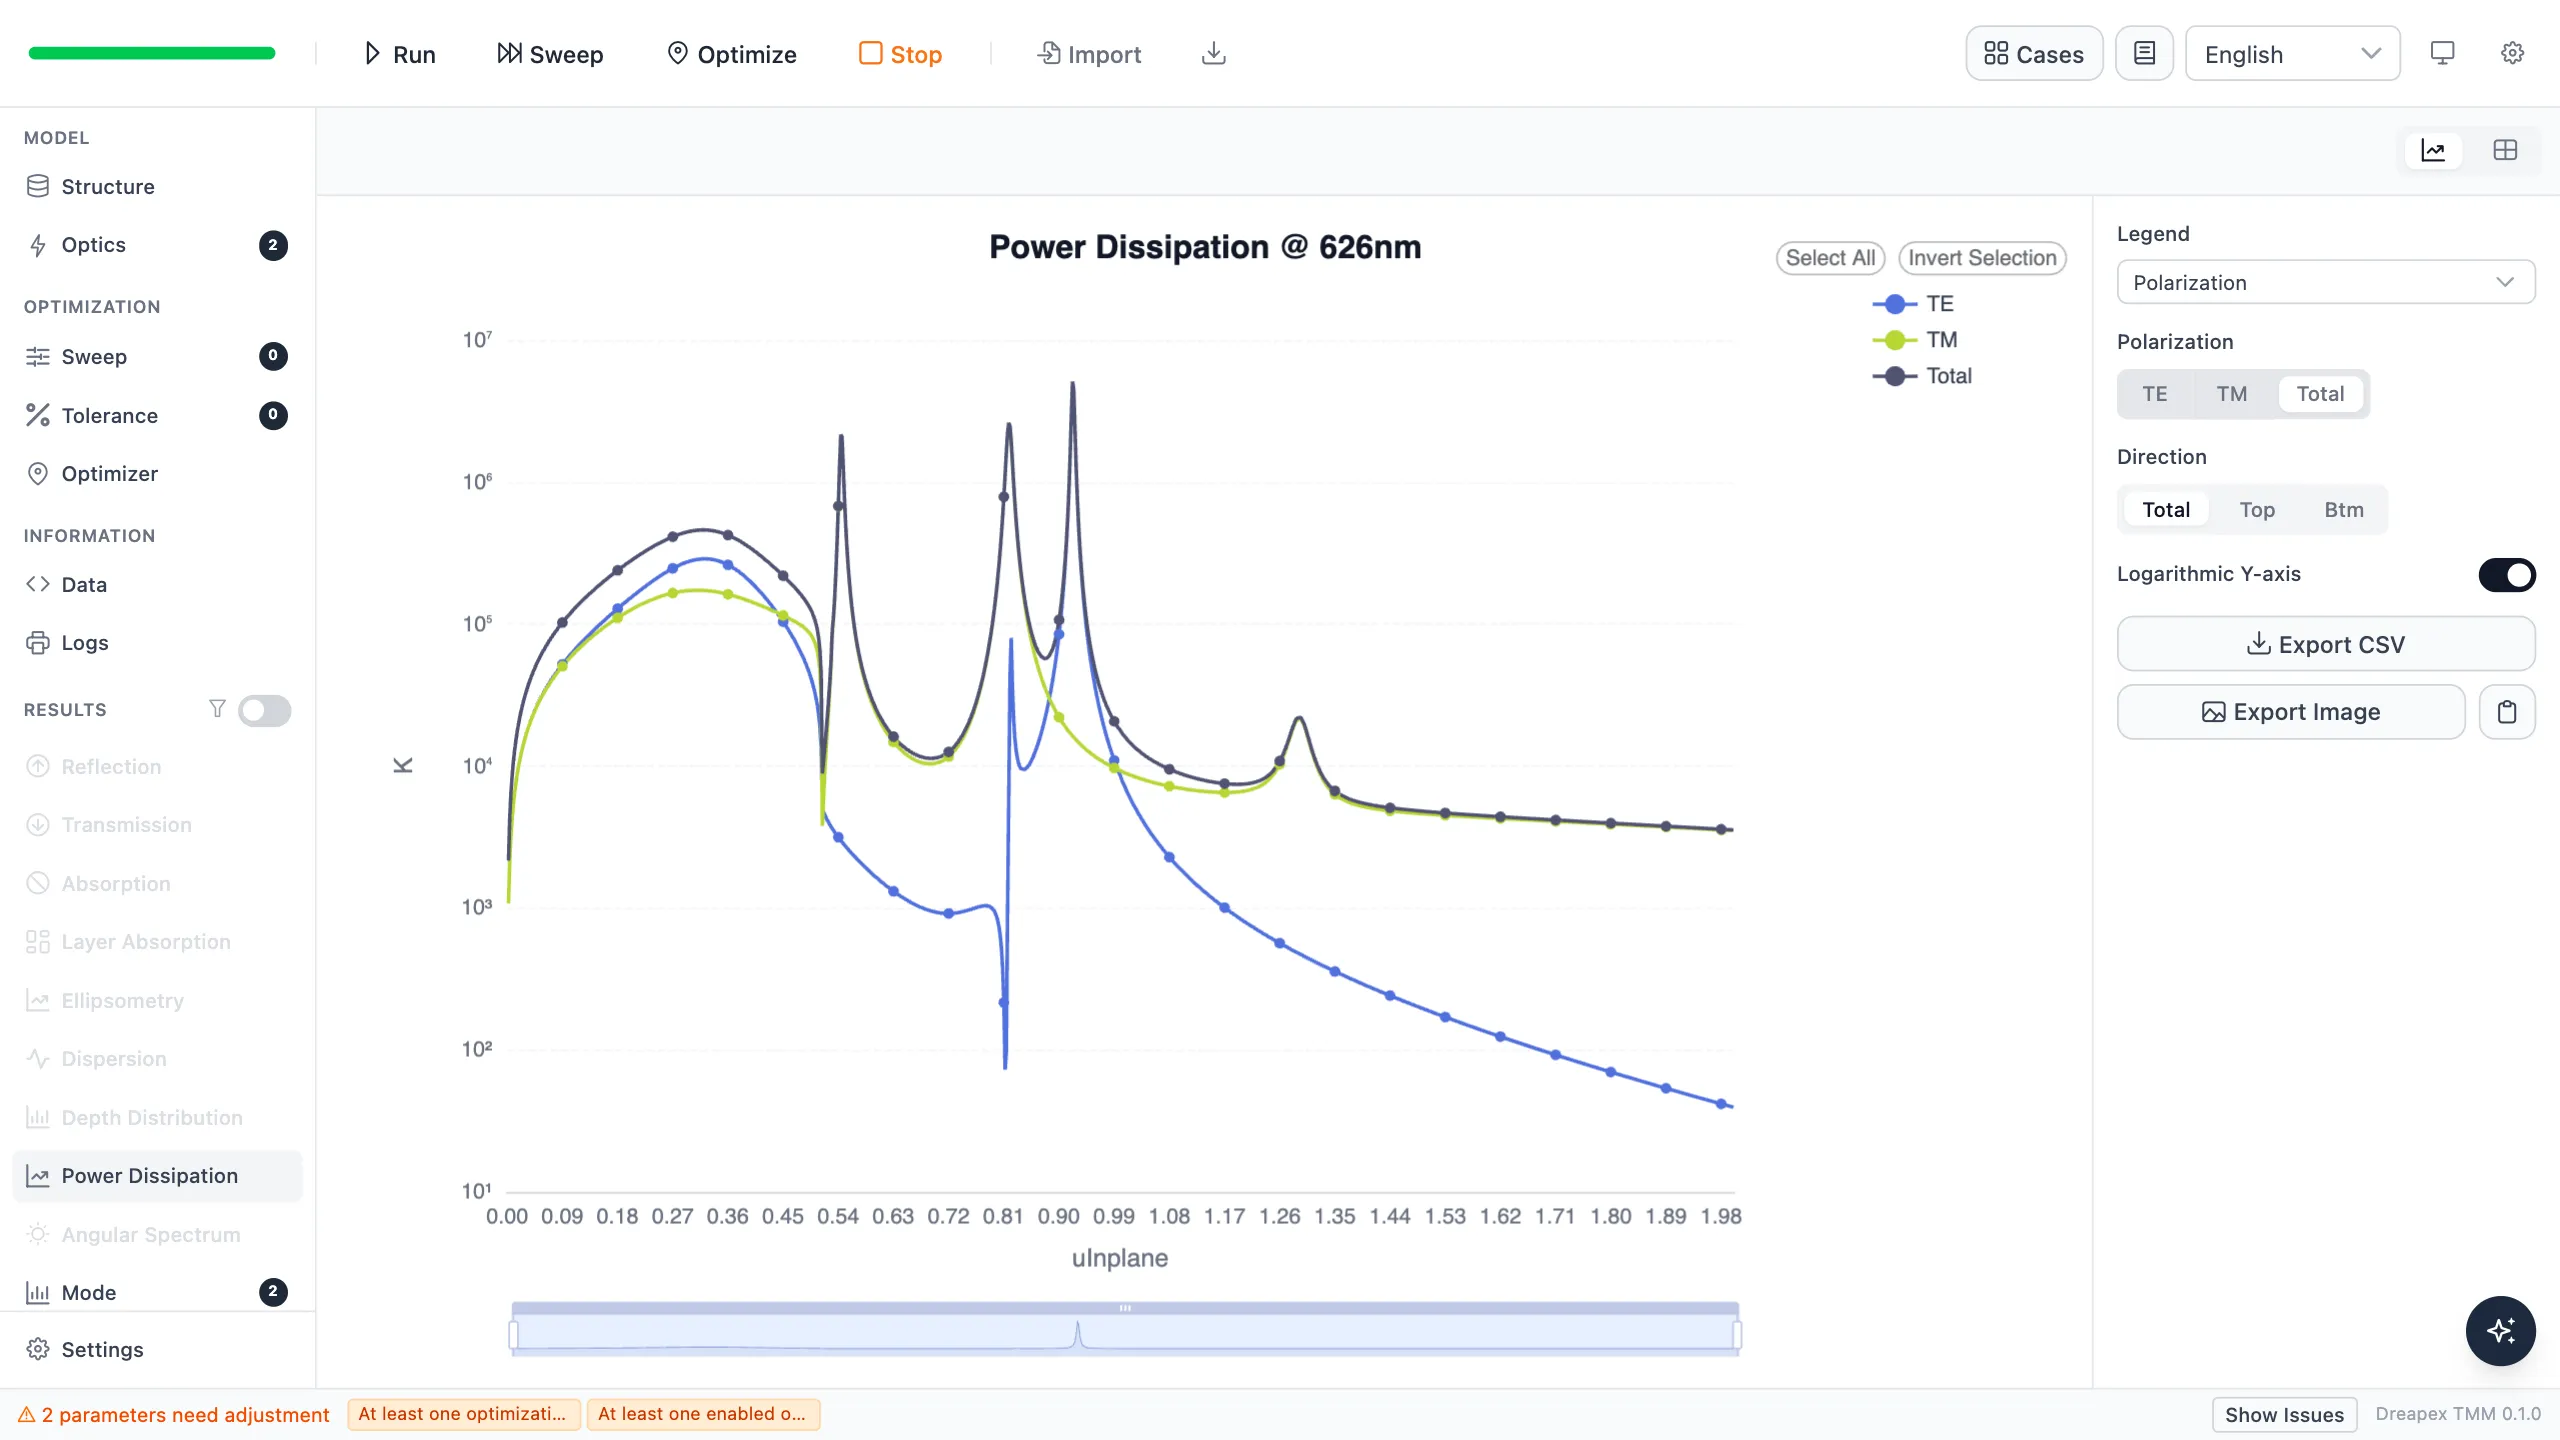Click Show Issues button
The width and height of the screenshot is (2560, 1440).
point(2284,1415)
